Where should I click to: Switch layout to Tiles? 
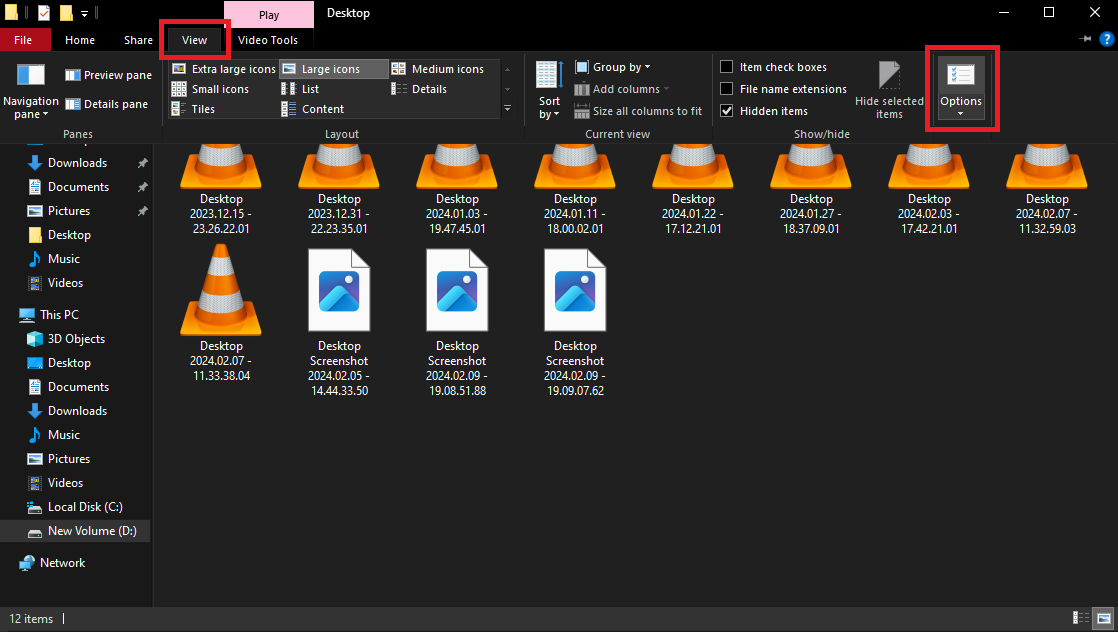click(193, 109)
